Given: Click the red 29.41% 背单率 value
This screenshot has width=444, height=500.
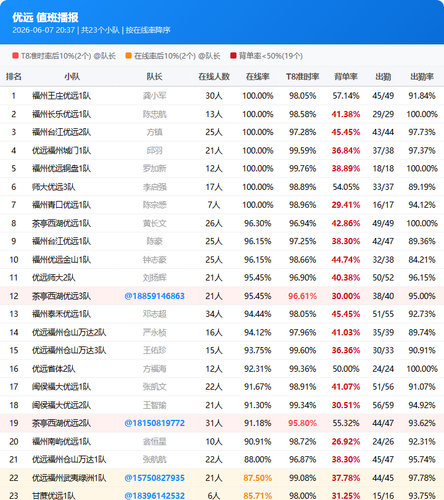Looking at the screenshot, I should [346, 205].
